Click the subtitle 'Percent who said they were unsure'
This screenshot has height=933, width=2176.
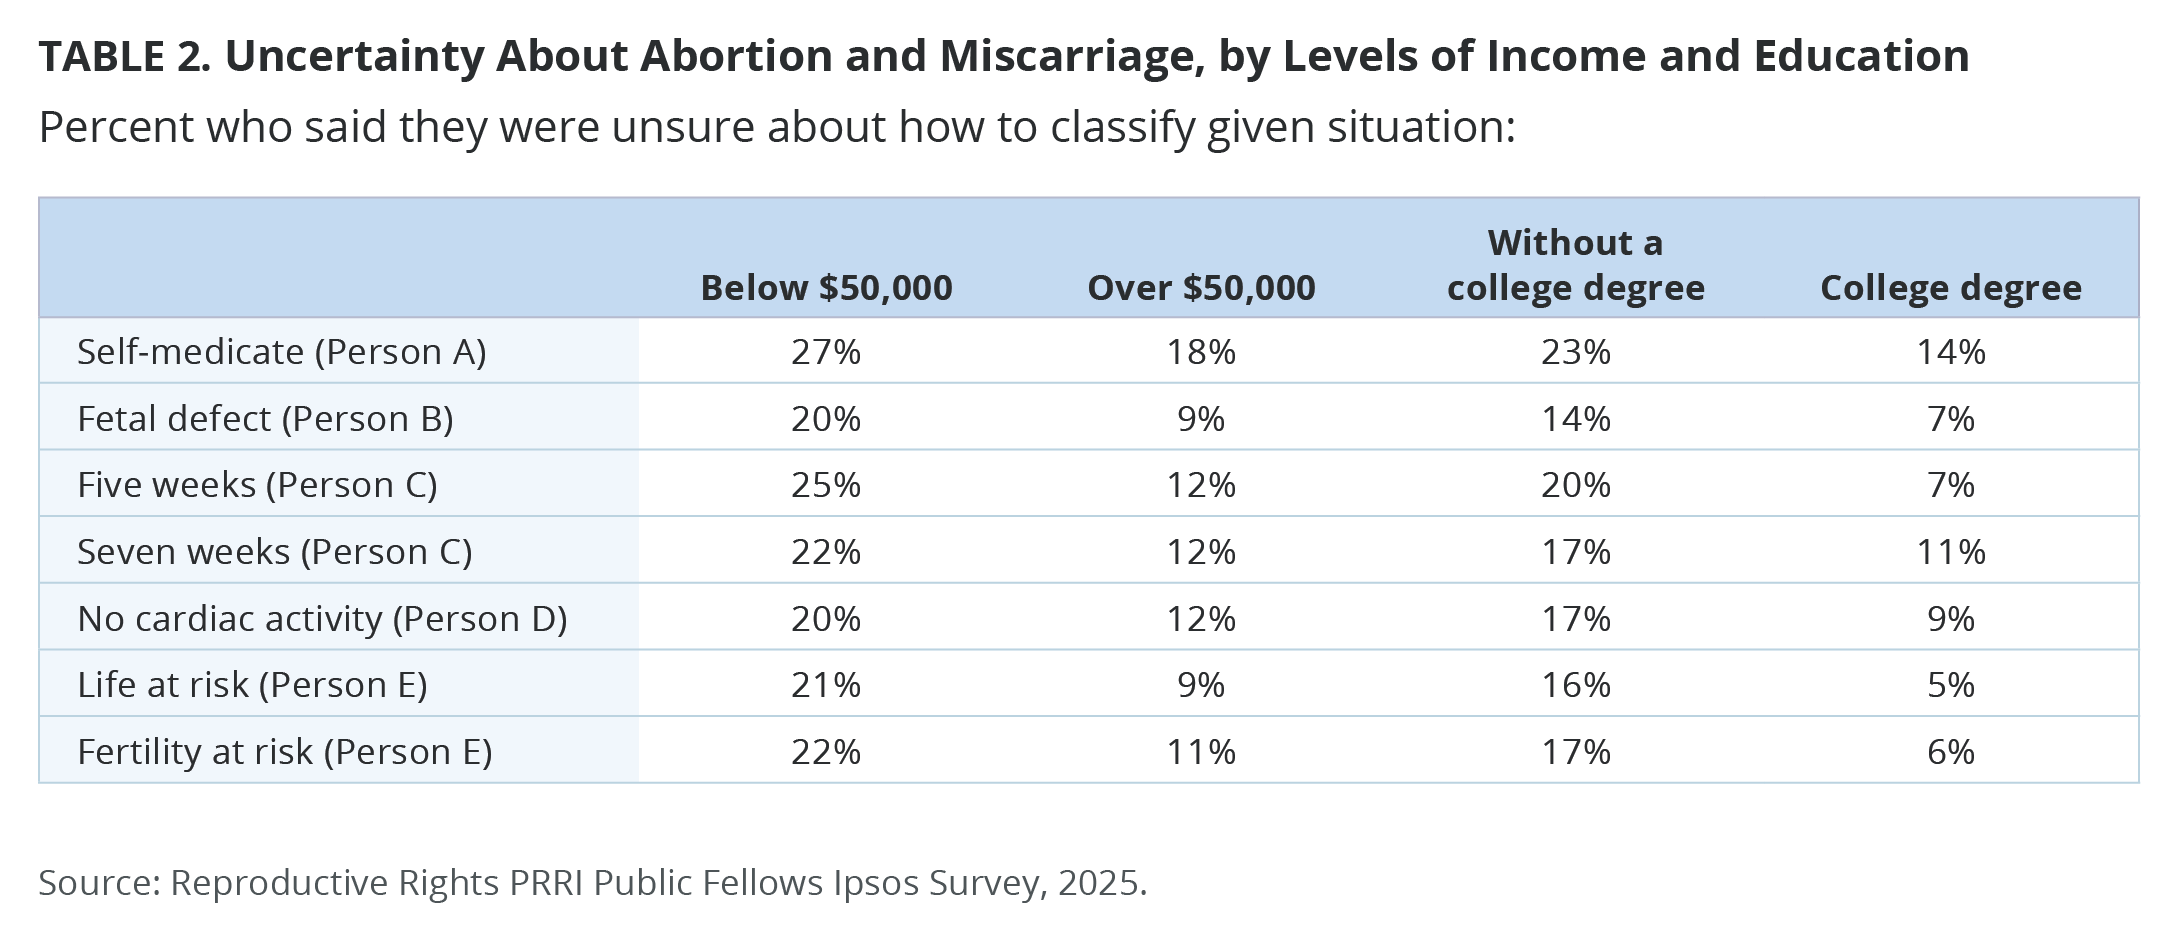pos(777,128)
